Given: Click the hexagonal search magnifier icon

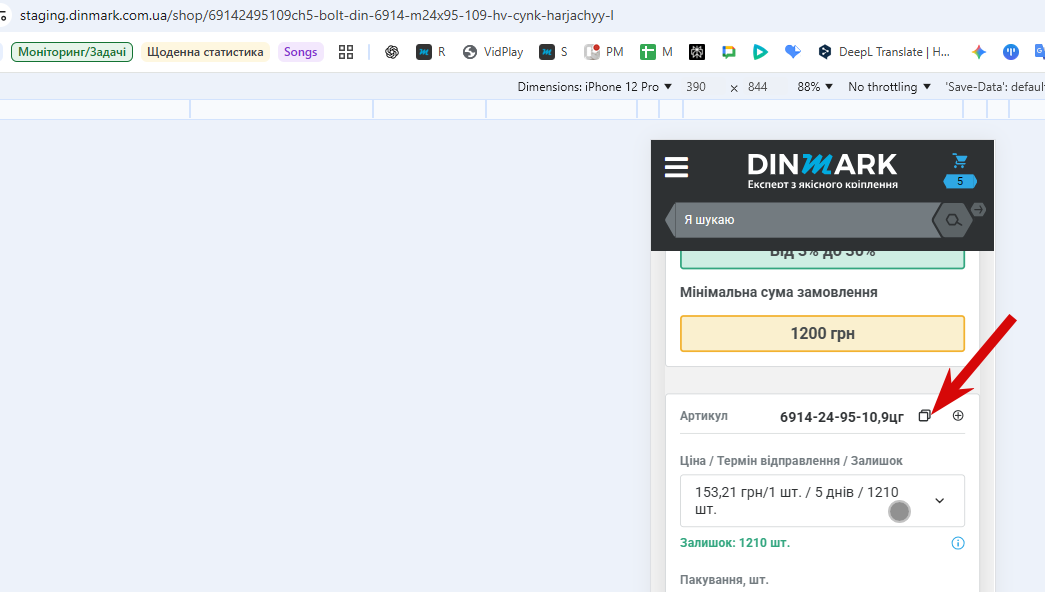Looking at the screenshot, I should pyautogui.click(x=953, y=220).
